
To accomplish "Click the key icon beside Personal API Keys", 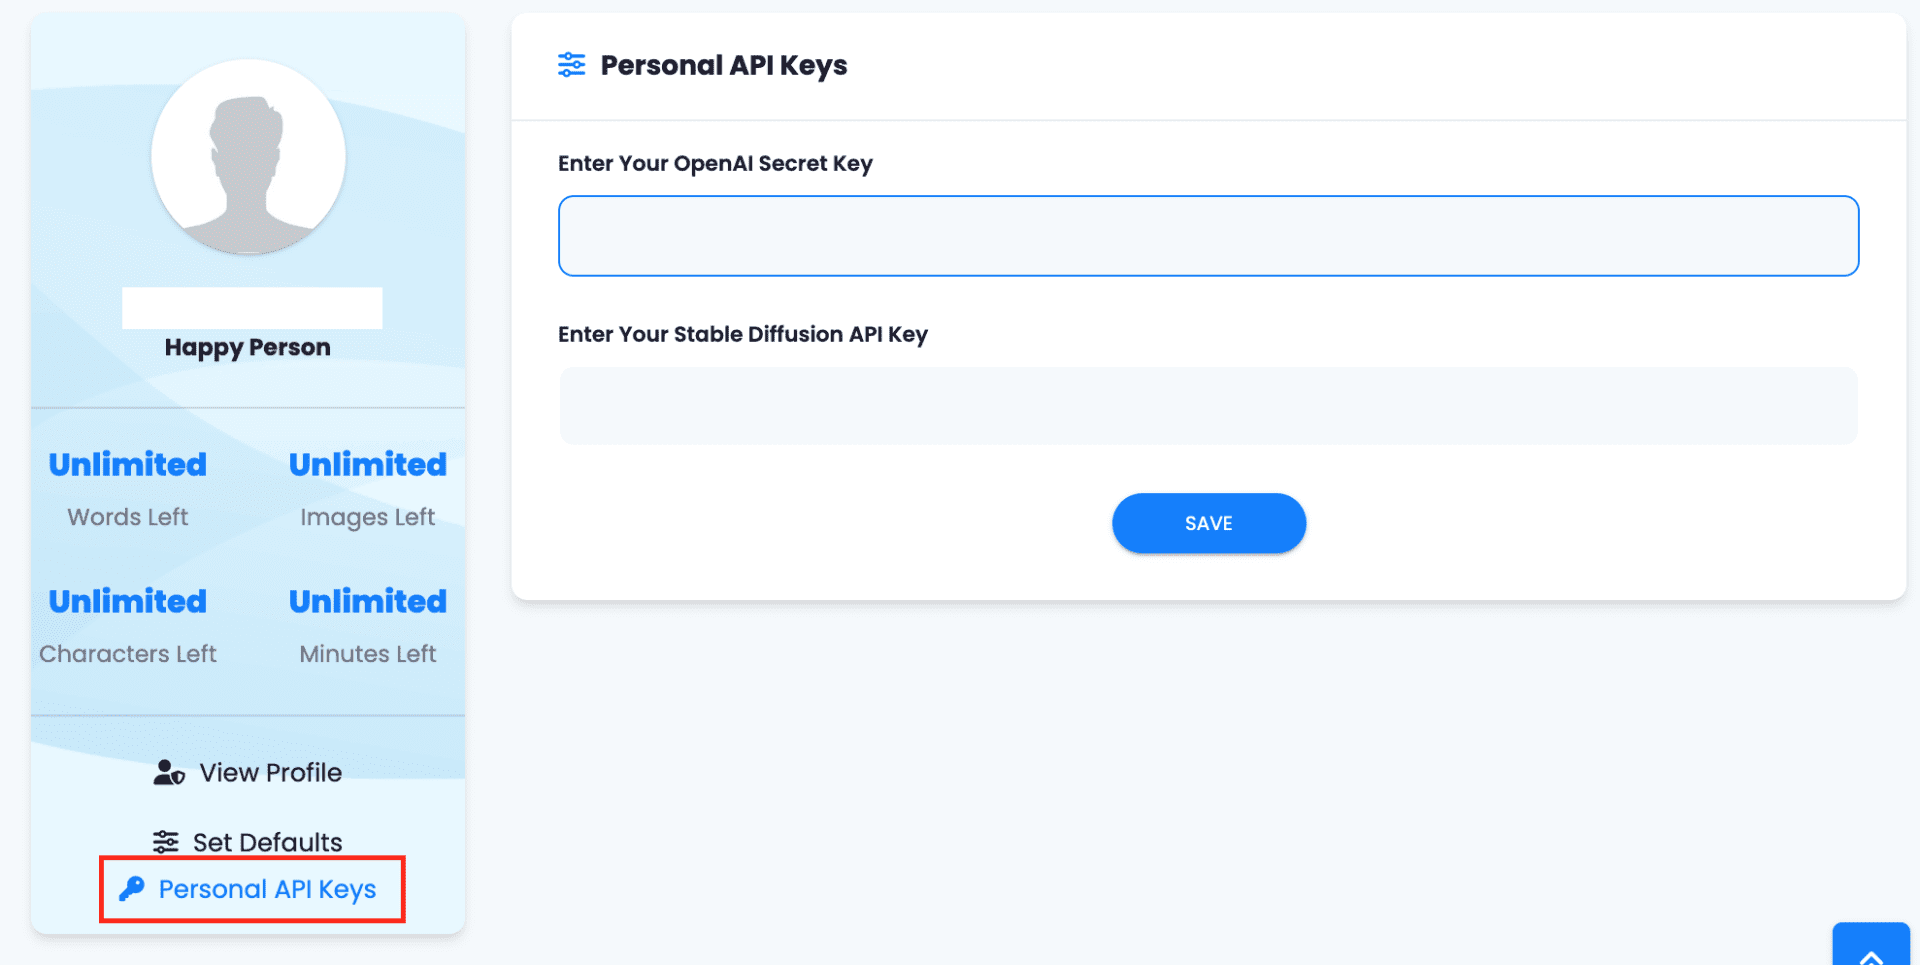I will [x=132, y=889].
